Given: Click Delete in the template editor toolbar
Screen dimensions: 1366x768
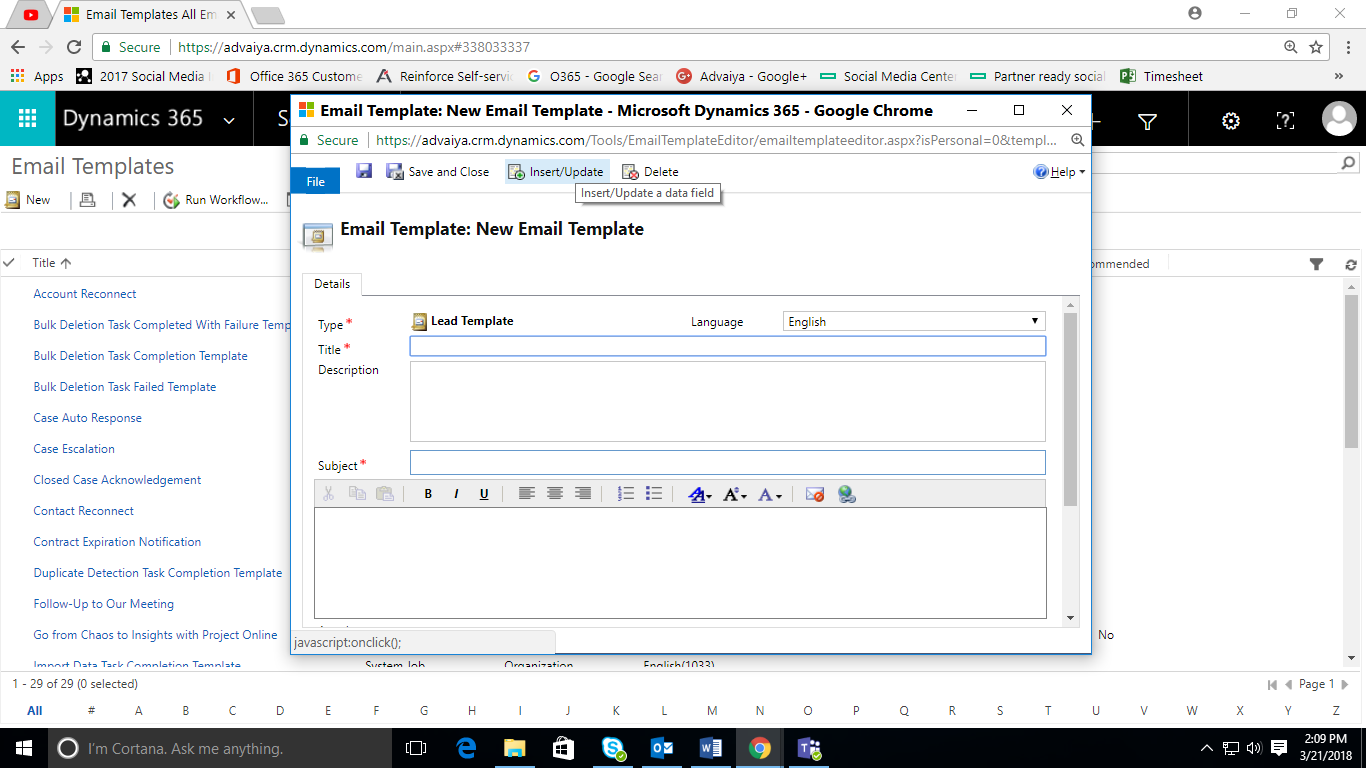Looking at the screenshot, I should (650, 172).
